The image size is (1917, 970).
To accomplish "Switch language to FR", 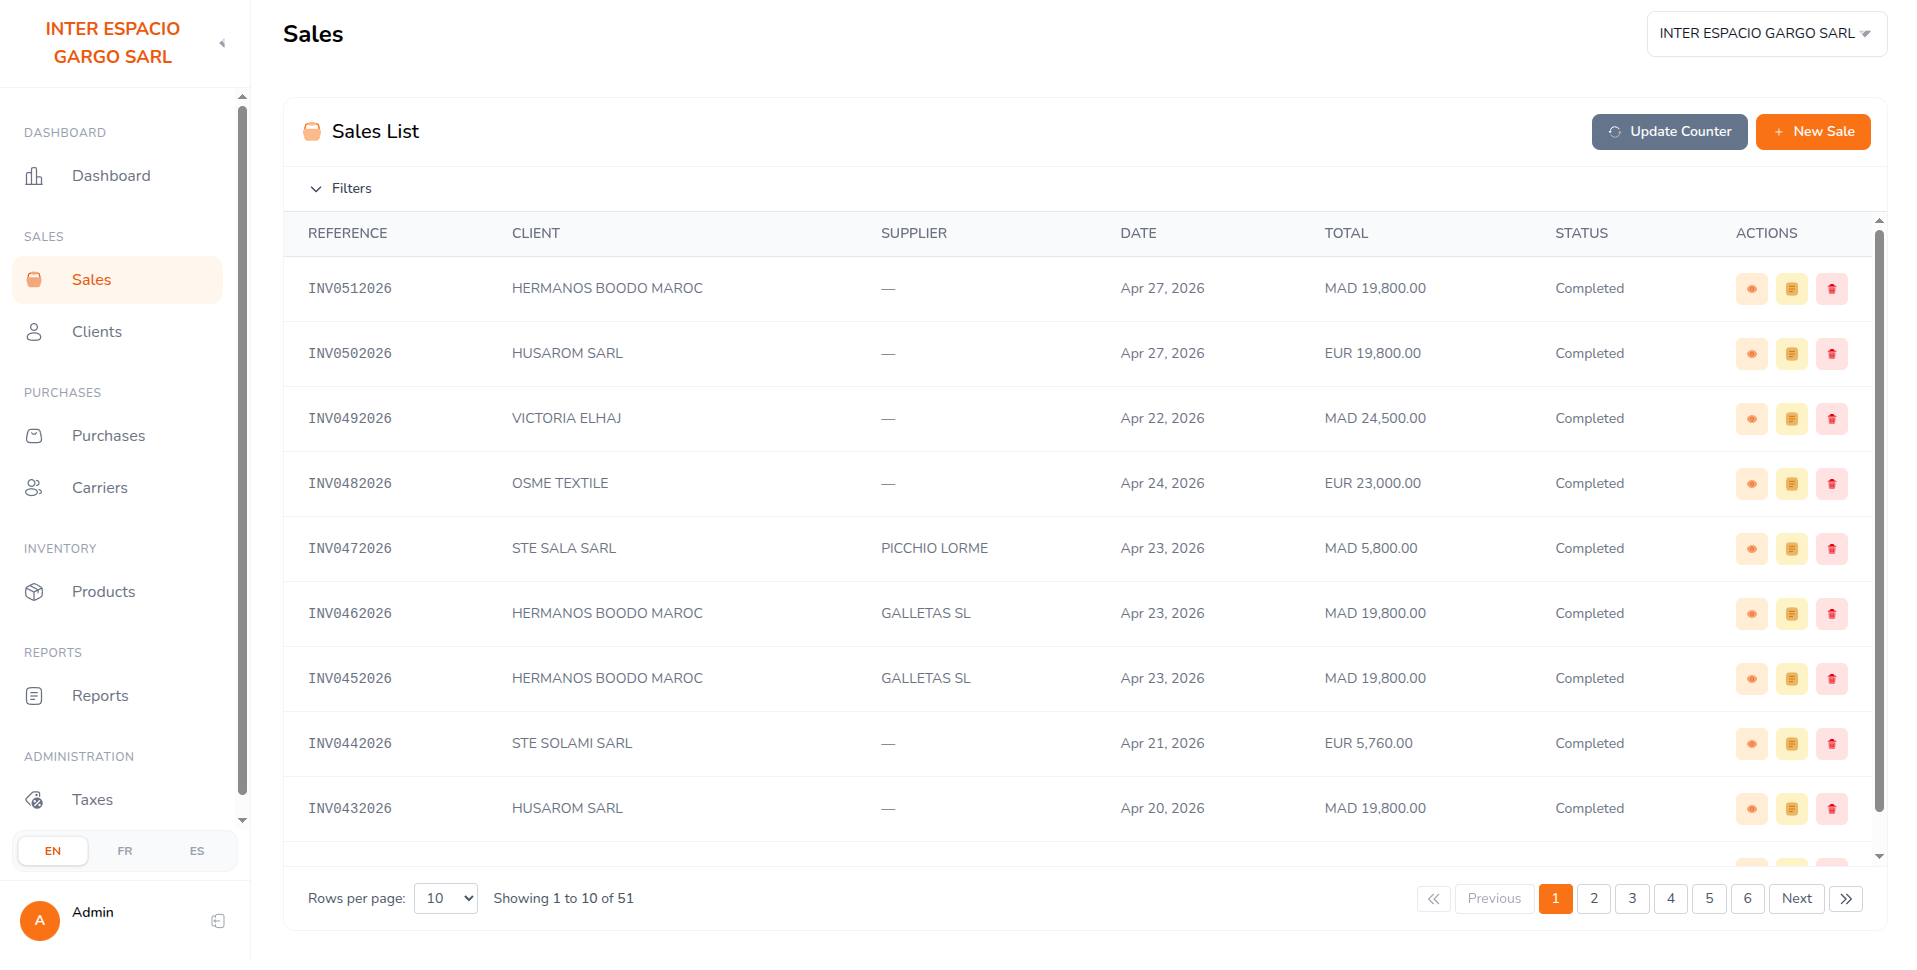I will pos(125,851).
